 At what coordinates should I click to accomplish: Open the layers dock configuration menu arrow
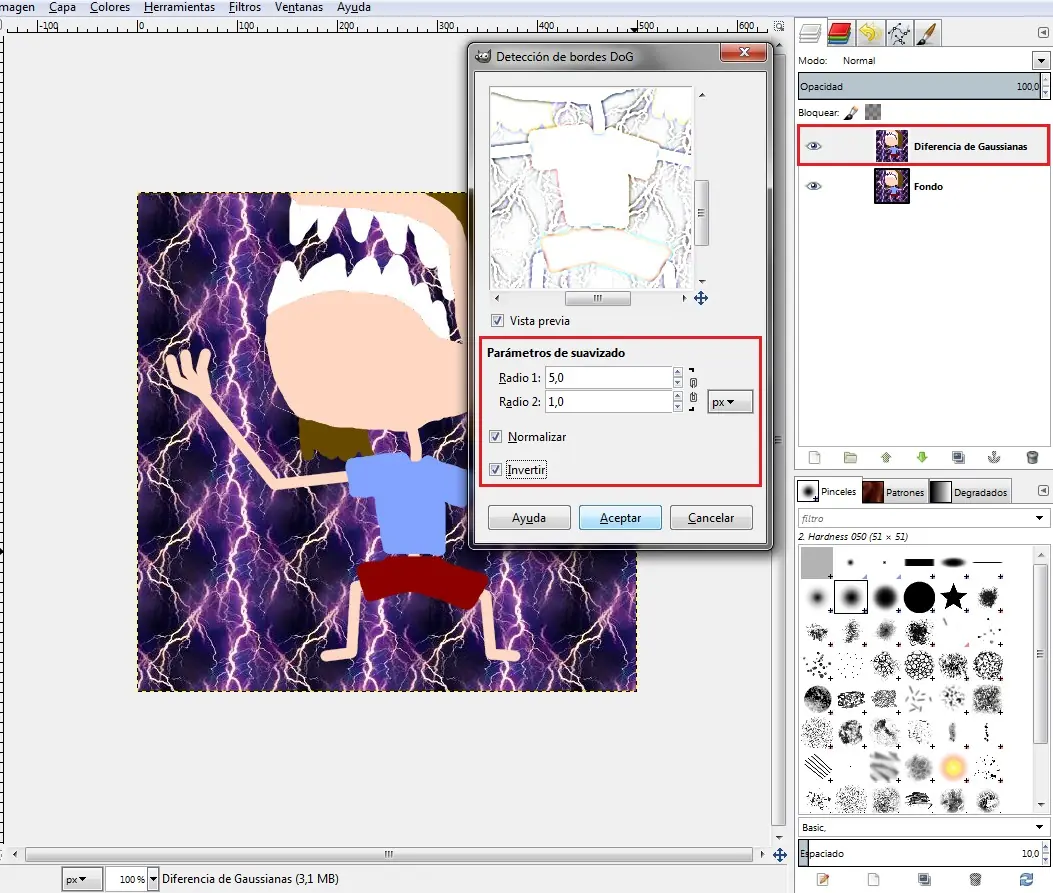1043,32
